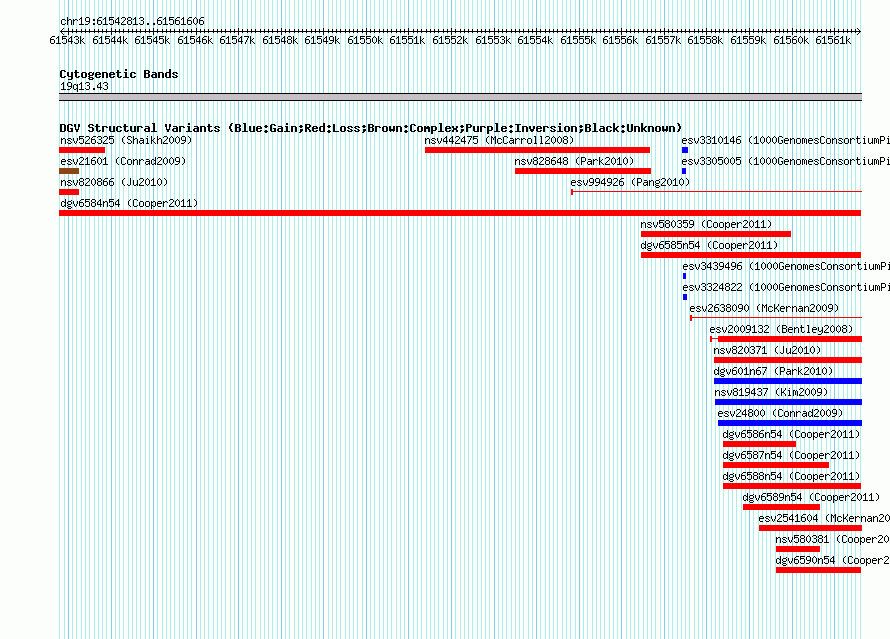Click the 61561k ruler tick label

pyautogui.click(x=833, y=40)
